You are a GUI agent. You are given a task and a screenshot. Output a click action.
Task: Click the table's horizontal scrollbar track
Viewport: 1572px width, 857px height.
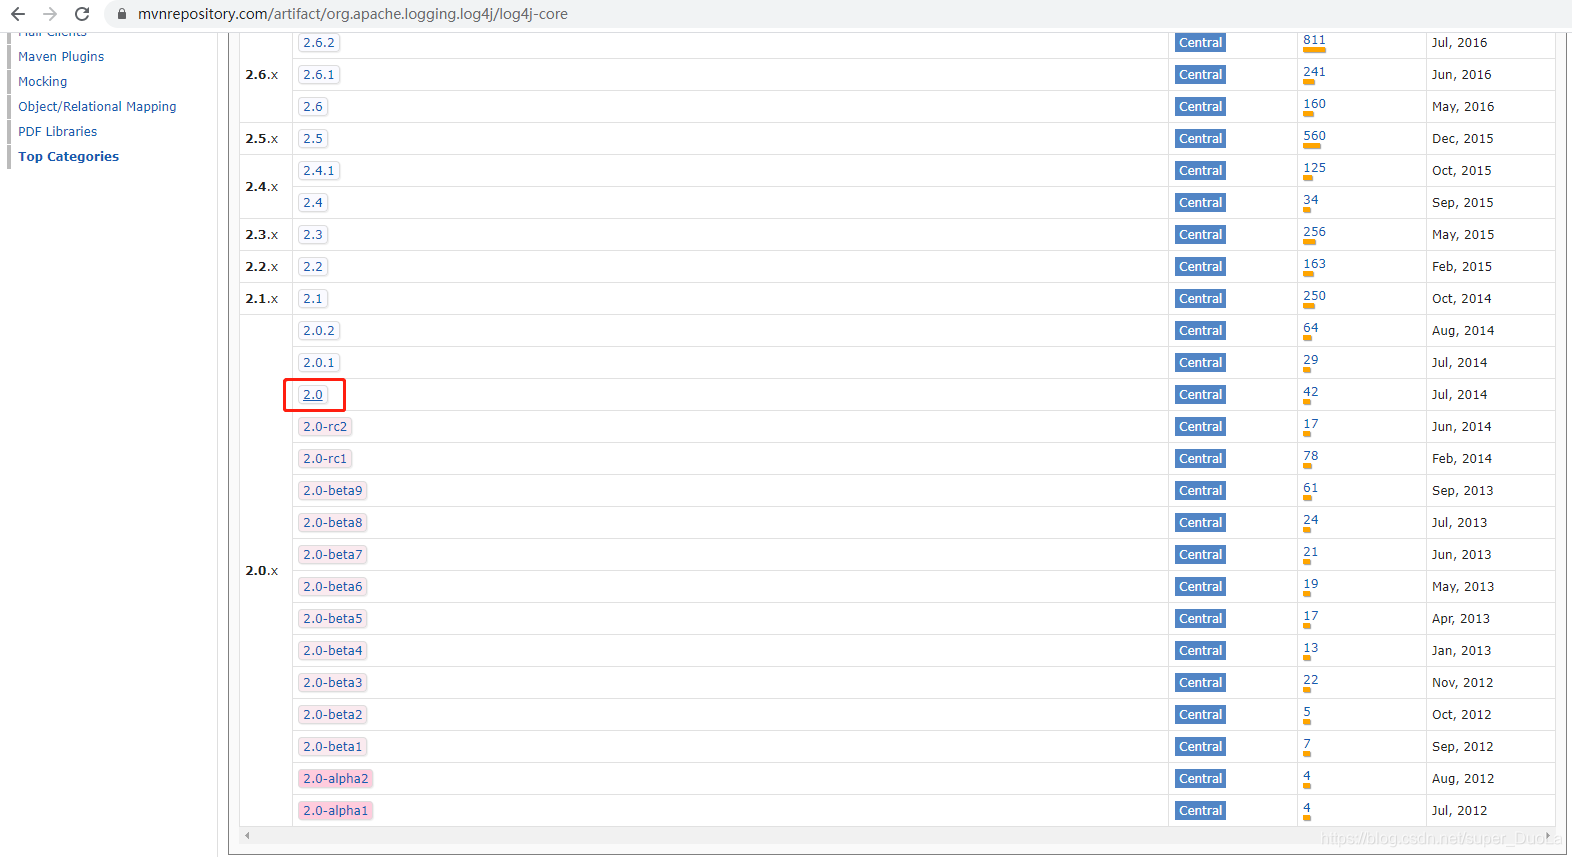click(897, 835)
